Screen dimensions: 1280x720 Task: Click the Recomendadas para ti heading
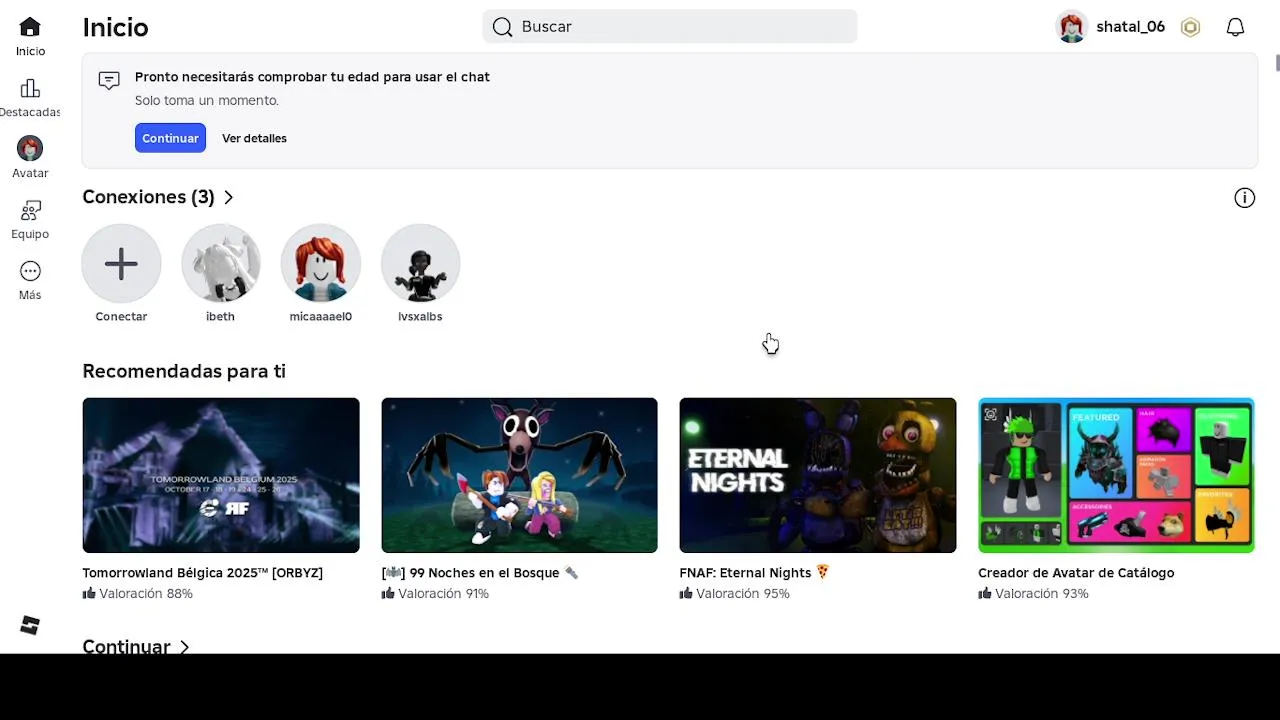click(184, 371)
